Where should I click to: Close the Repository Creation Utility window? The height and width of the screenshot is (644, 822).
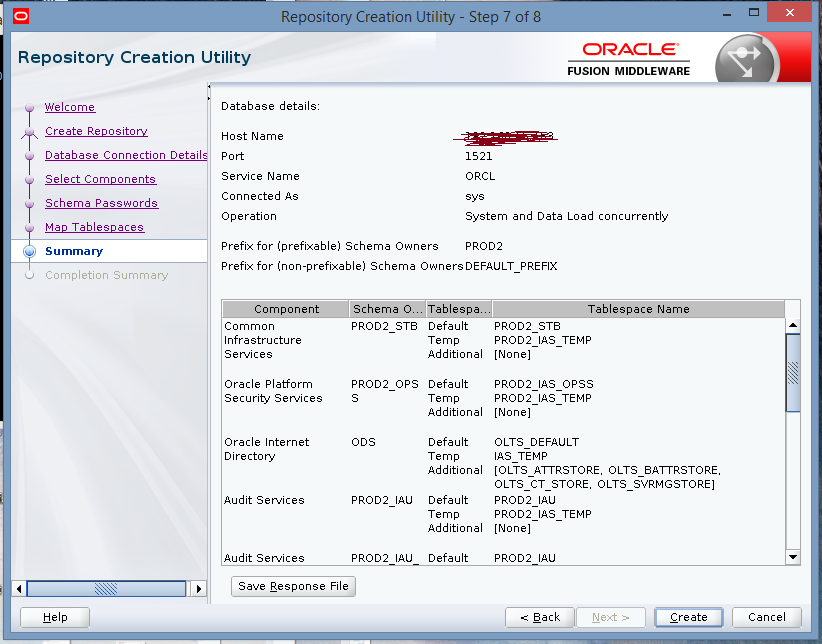790,13
